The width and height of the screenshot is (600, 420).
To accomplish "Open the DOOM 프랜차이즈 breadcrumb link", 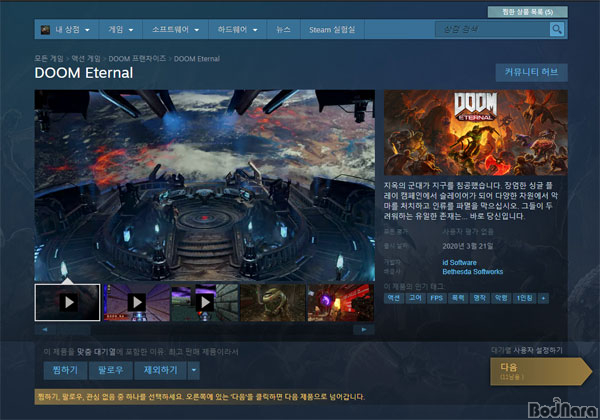I will (x=137, y=59).
